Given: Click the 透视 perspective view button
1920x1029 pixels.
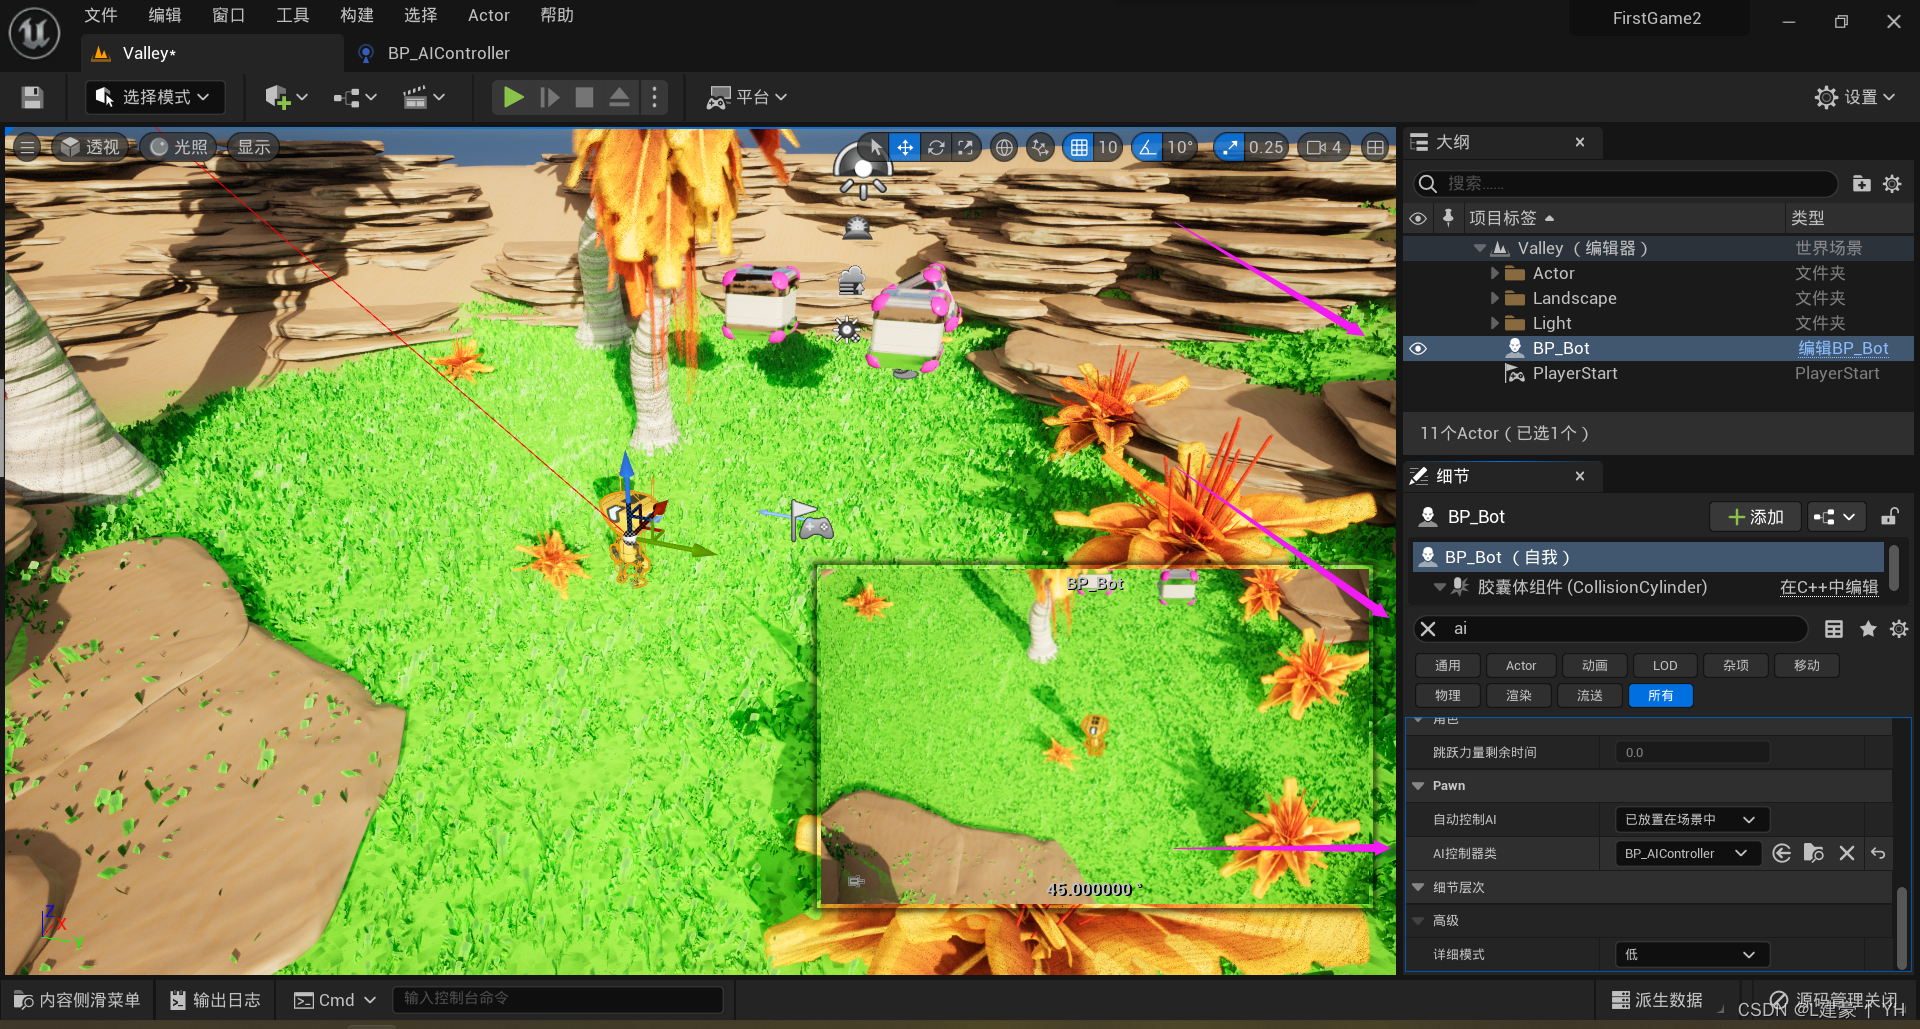Looking at the screenshot, I should [91, 147].
